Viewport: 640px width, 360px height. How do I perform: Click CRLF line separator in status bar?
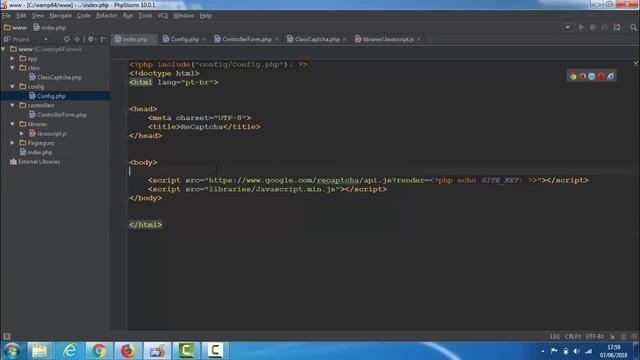[573, 336]
